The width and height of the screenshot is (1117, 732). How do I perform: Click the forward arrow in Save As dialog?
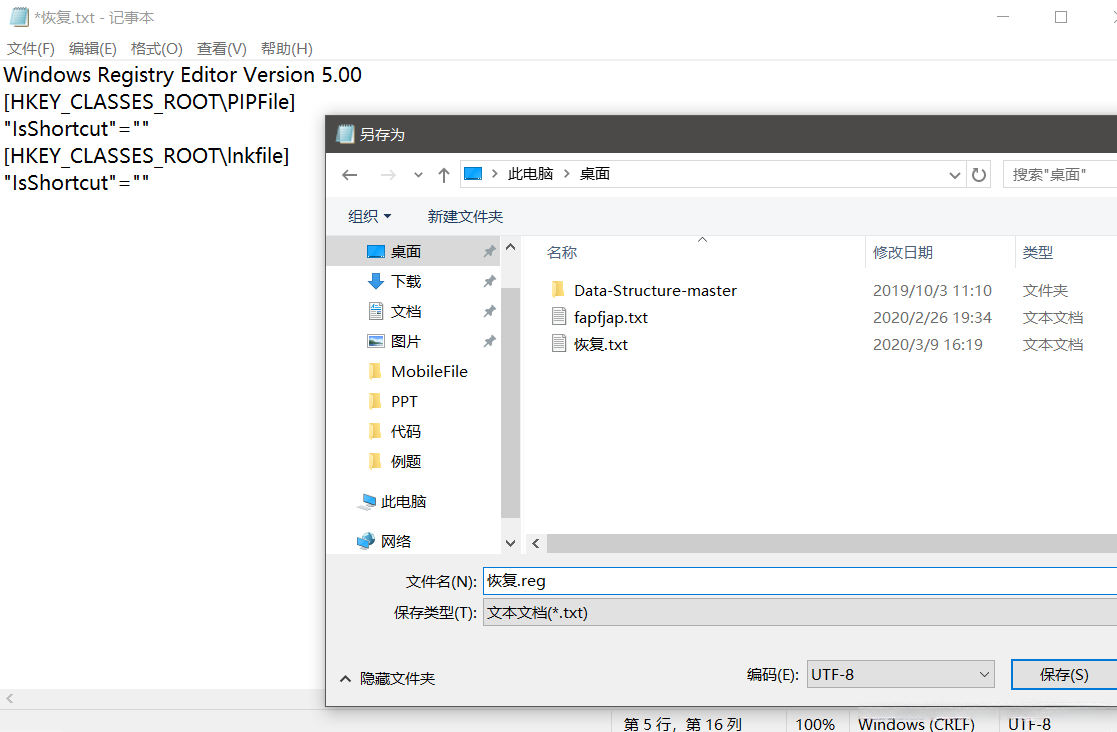[388, 174]
